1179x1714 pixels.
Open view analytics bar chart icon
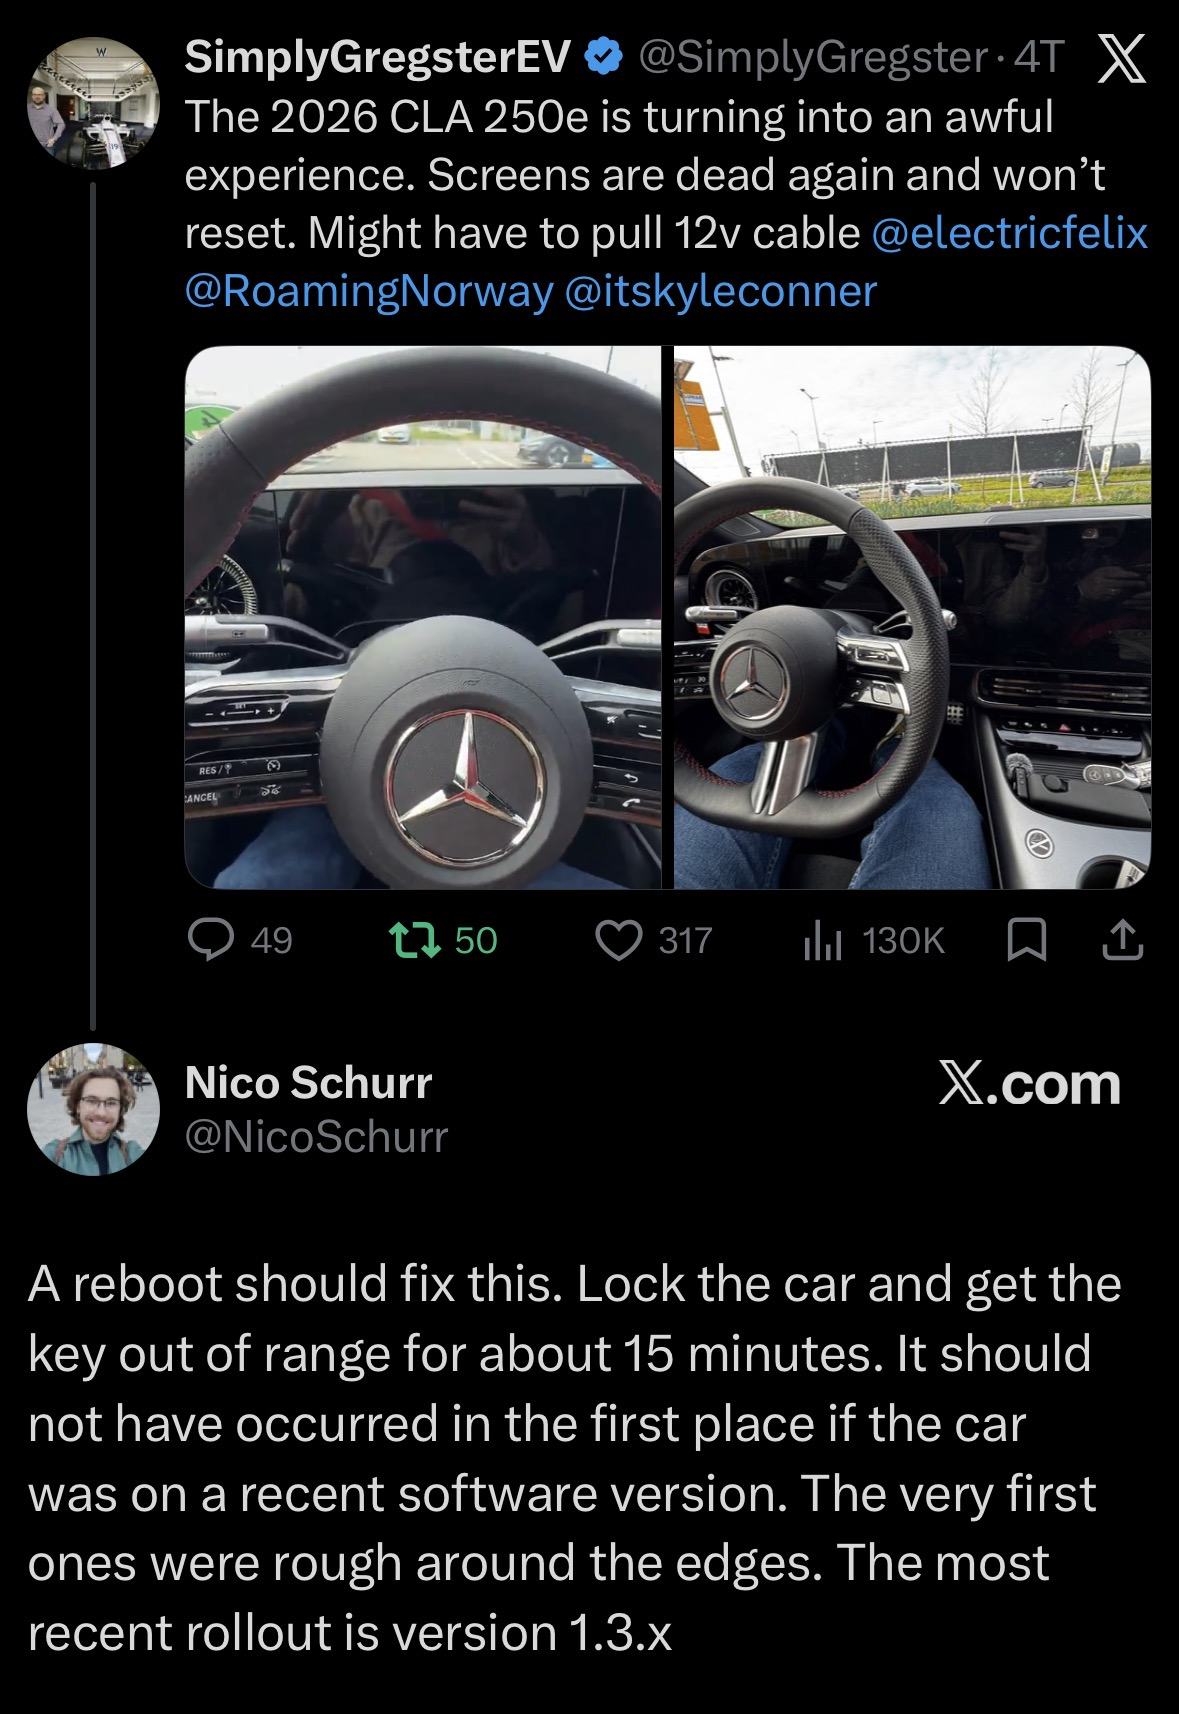coord(823,940)
